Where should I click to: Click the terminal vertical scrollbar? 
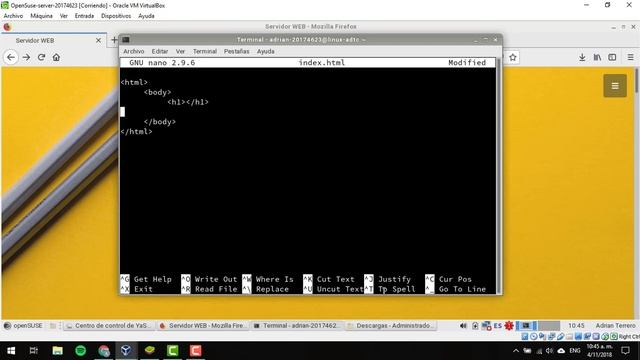pyautogui.click(x=498, y=176)
